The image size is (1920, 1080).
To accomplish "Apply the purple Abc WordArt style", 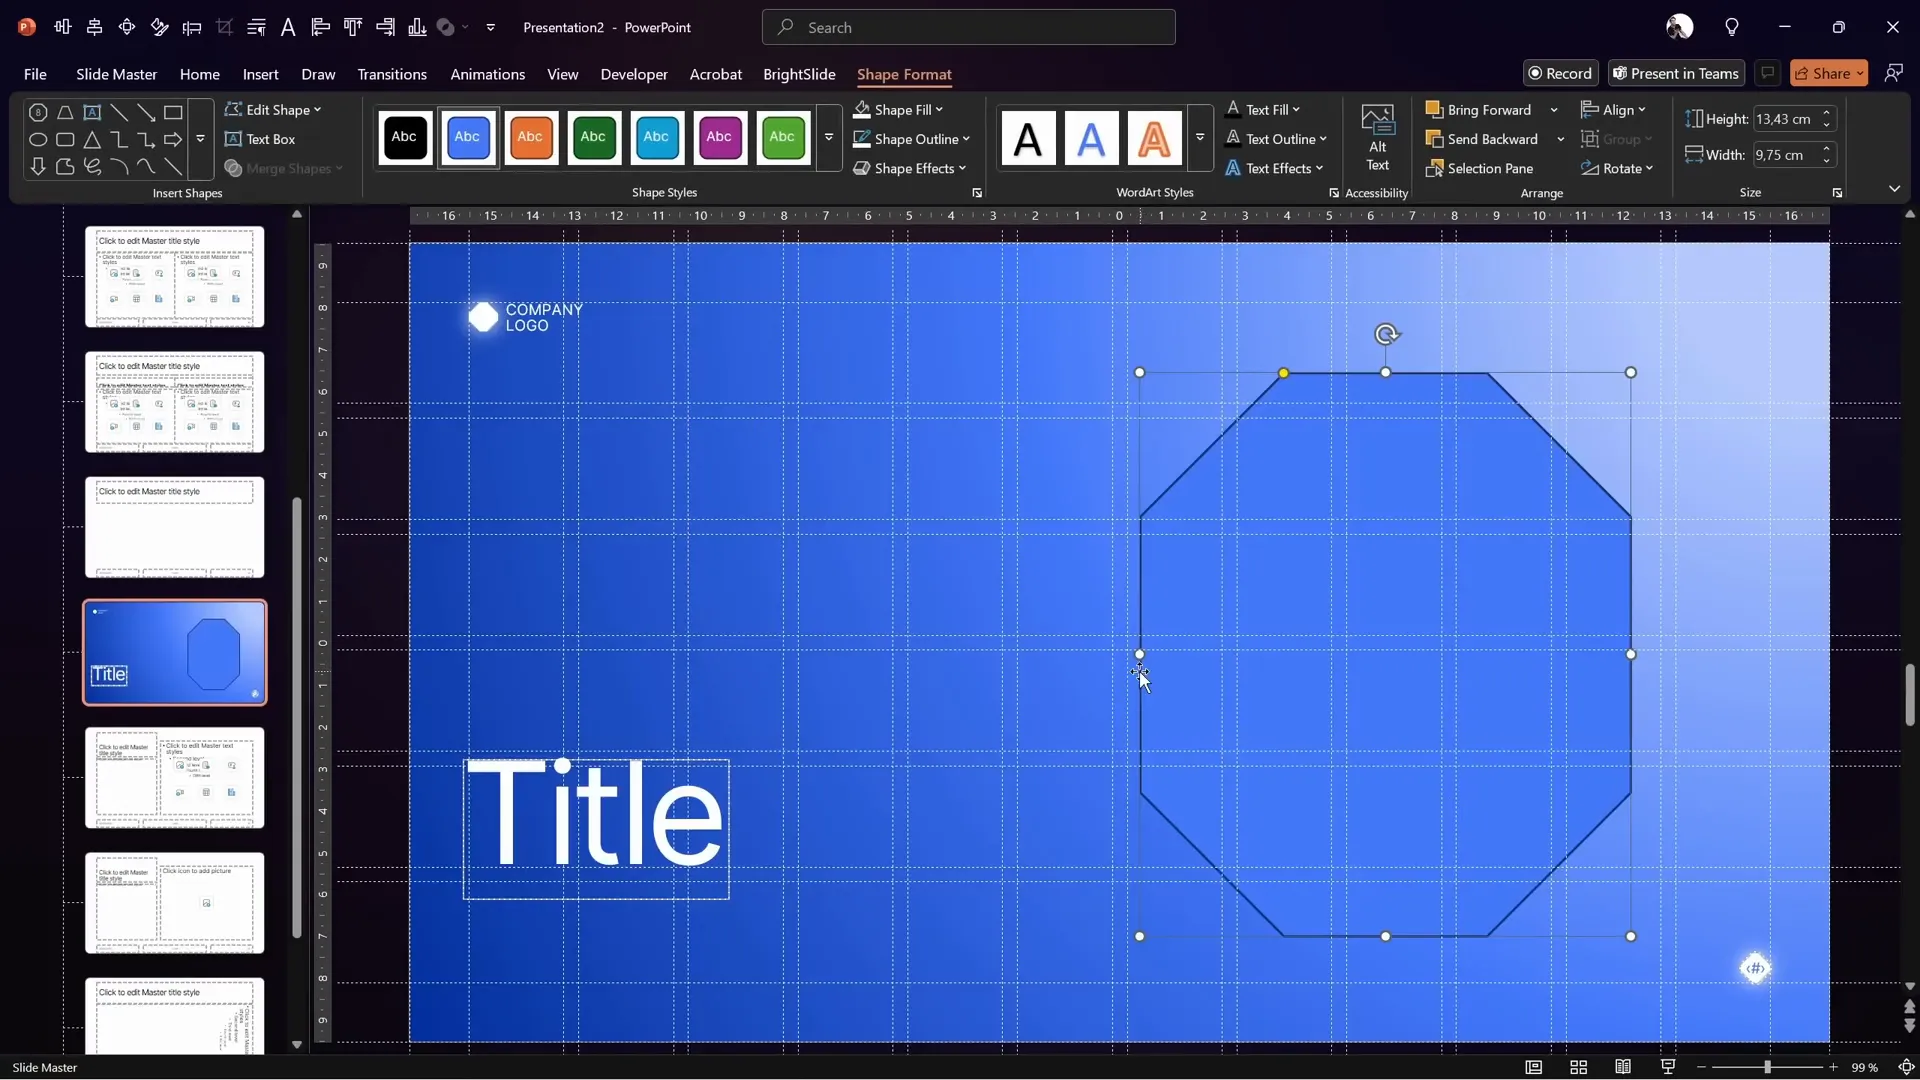I will coord(721,138).
